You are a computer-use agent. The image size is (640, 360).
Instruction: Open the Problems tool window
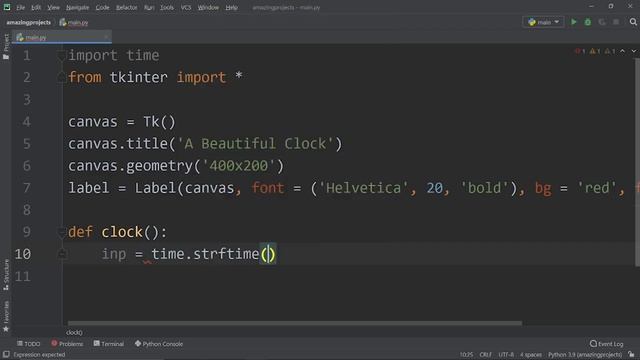(x=67, y=344)
